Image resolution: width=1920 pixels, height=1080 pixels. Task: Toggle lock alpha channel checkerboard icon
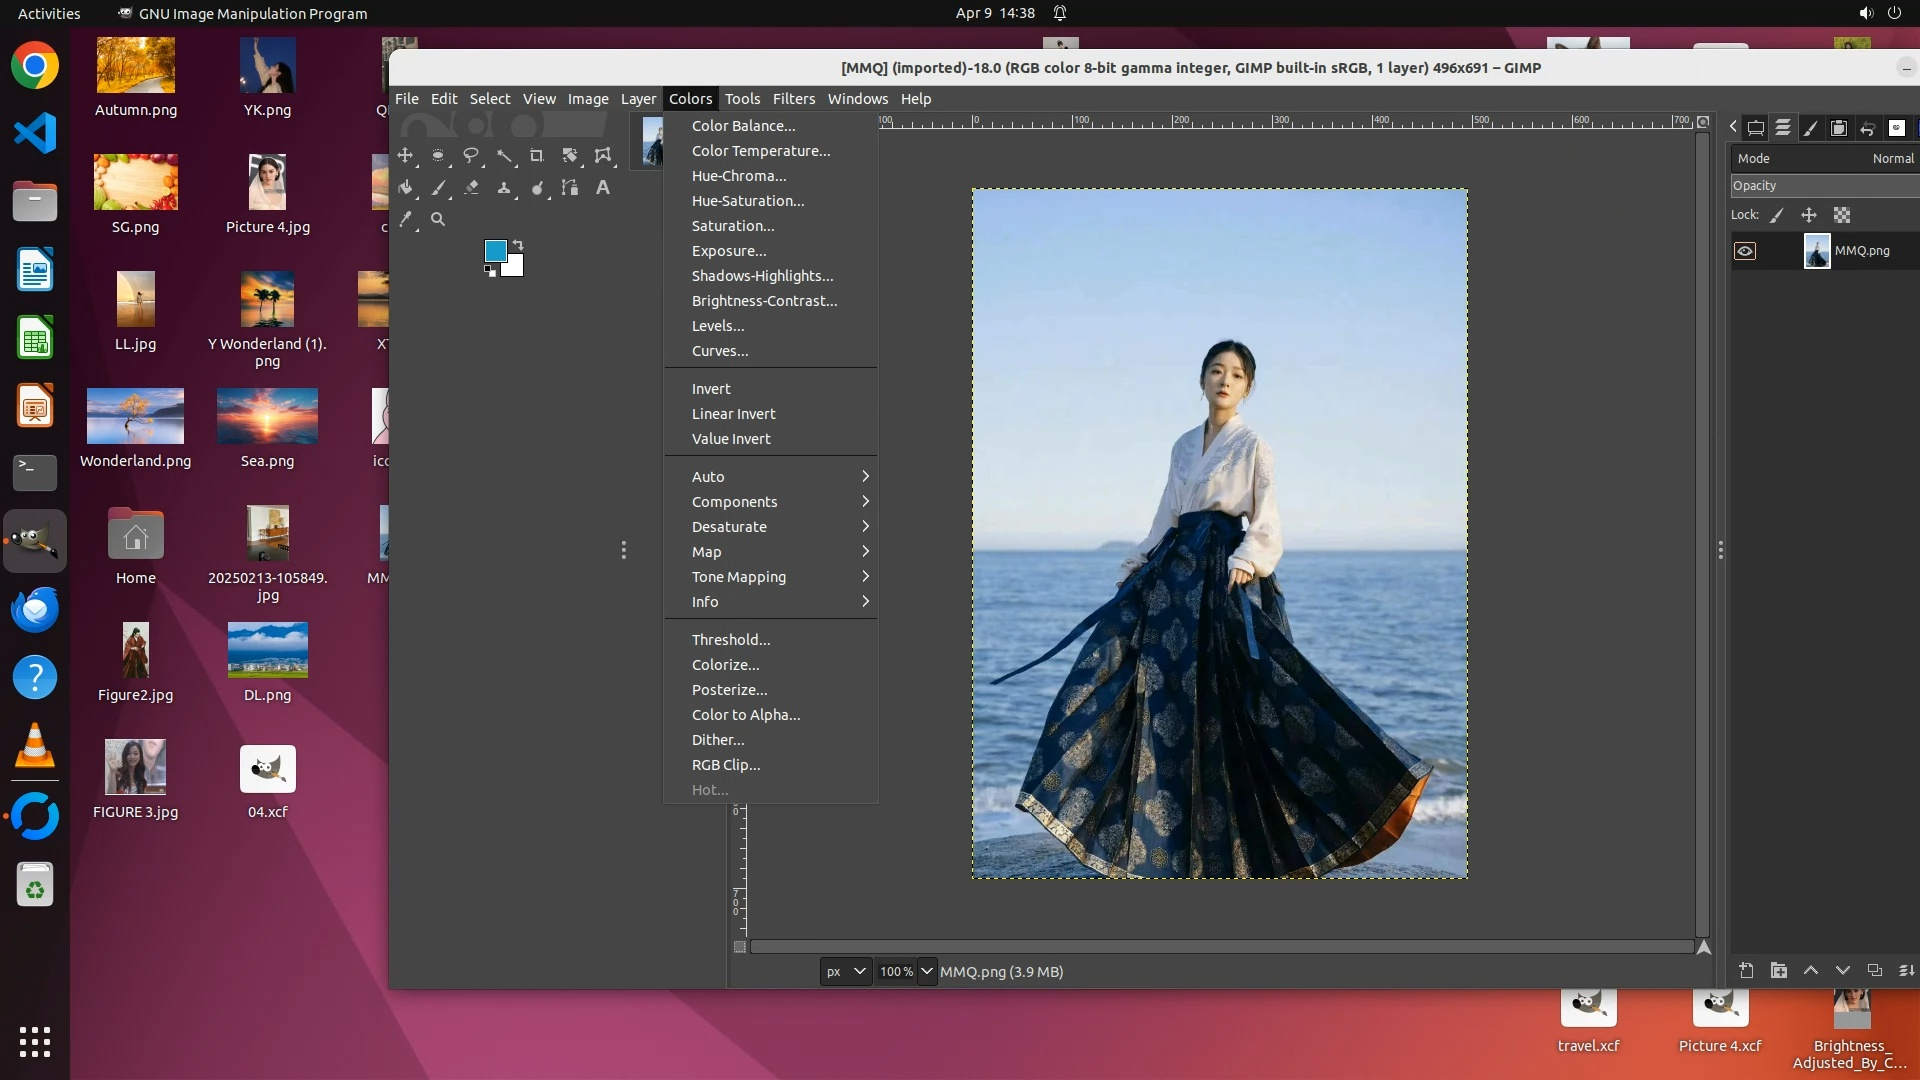1842,215
